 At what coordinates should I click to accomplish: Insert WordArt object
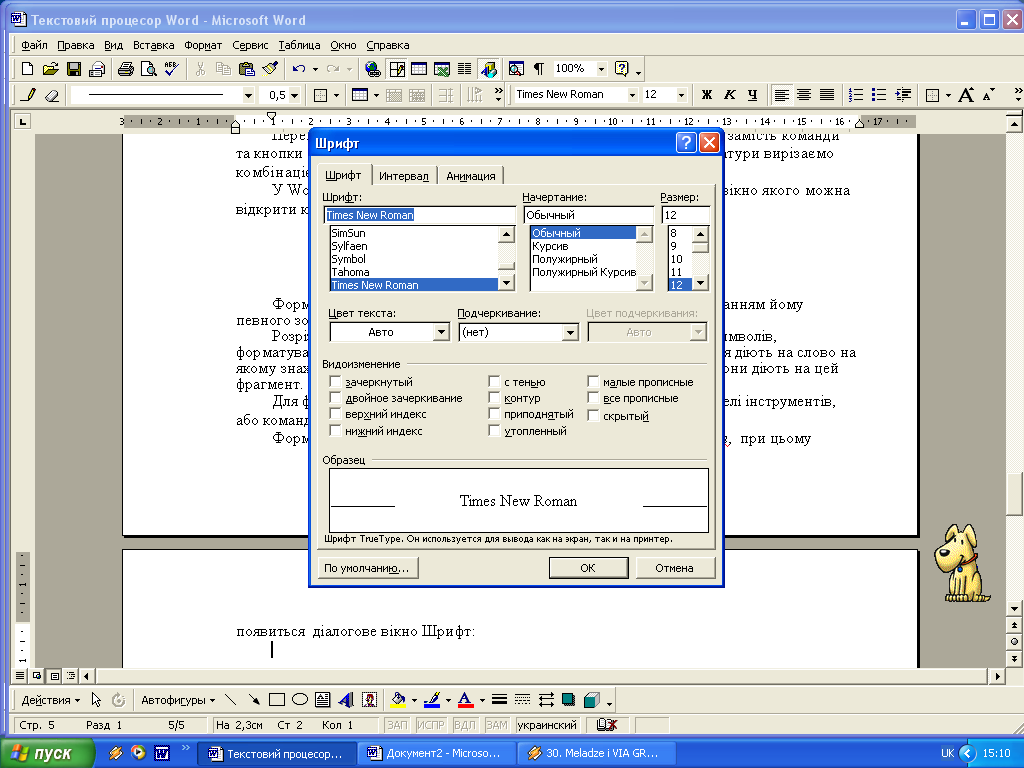tap(346, 700)
